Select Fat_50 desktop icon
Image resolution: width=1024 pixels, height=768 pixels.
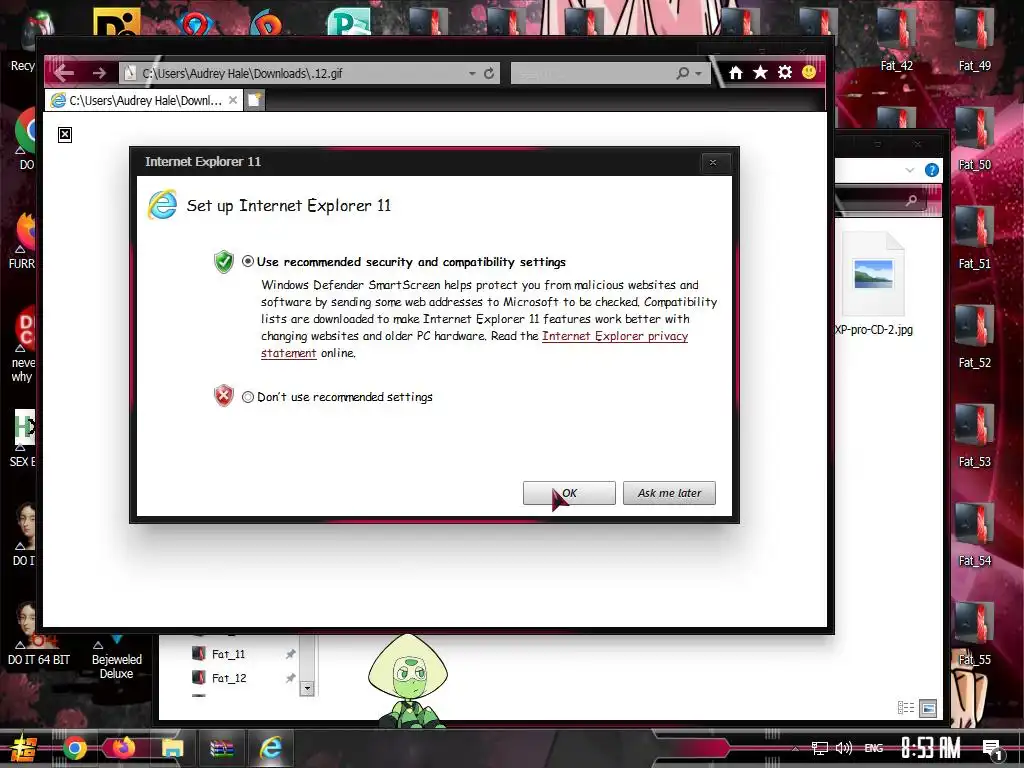(974, 138)
